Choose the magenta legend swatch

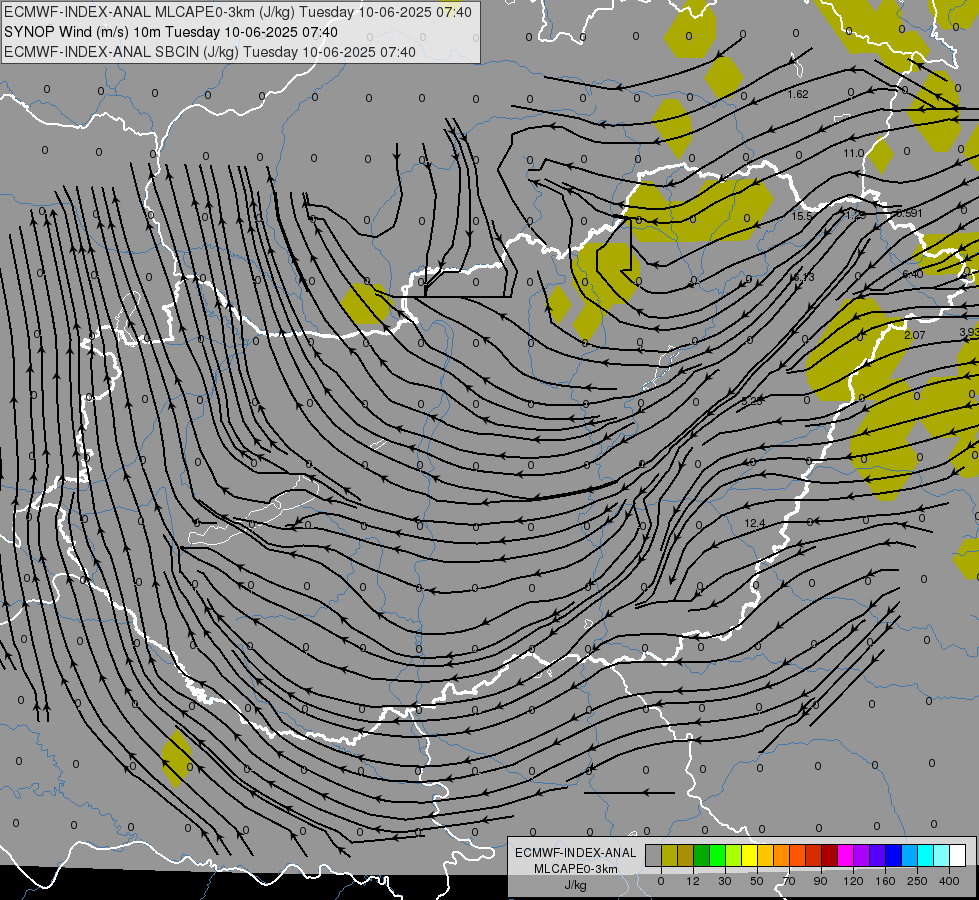pos(846,855)
